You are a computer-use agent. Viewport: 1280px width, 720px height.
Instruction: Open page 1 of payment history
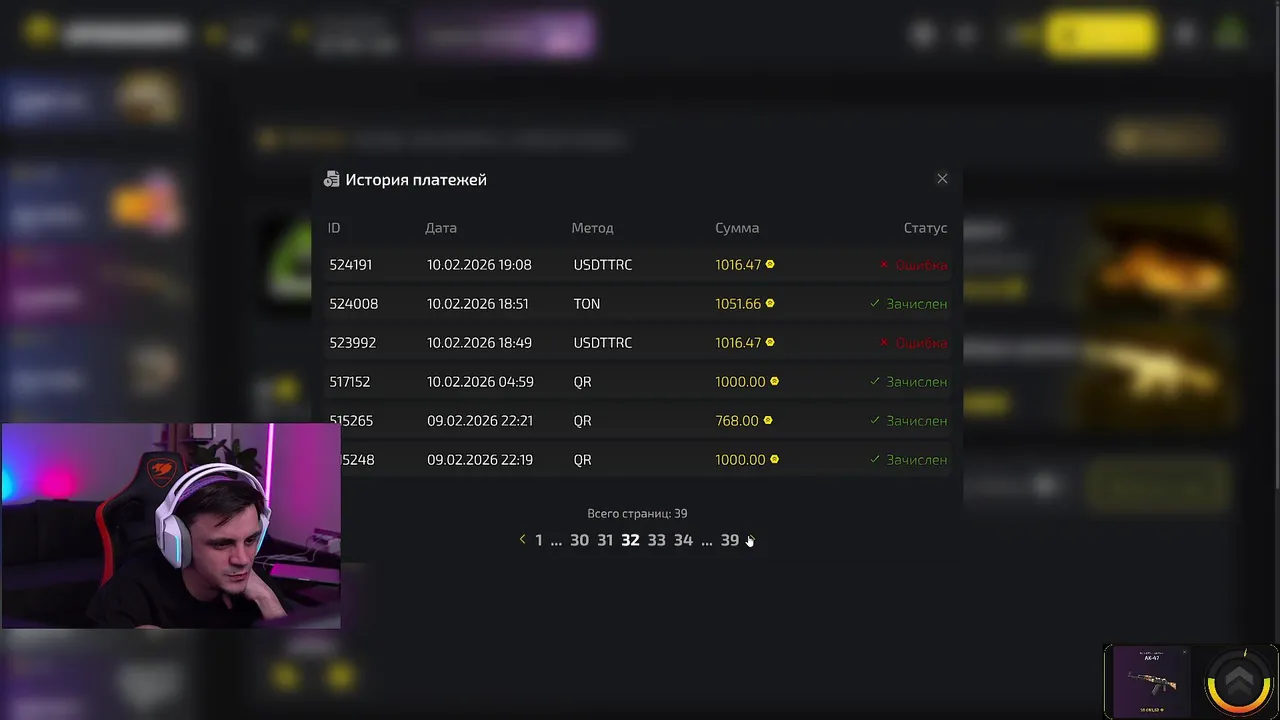point(538,540)
